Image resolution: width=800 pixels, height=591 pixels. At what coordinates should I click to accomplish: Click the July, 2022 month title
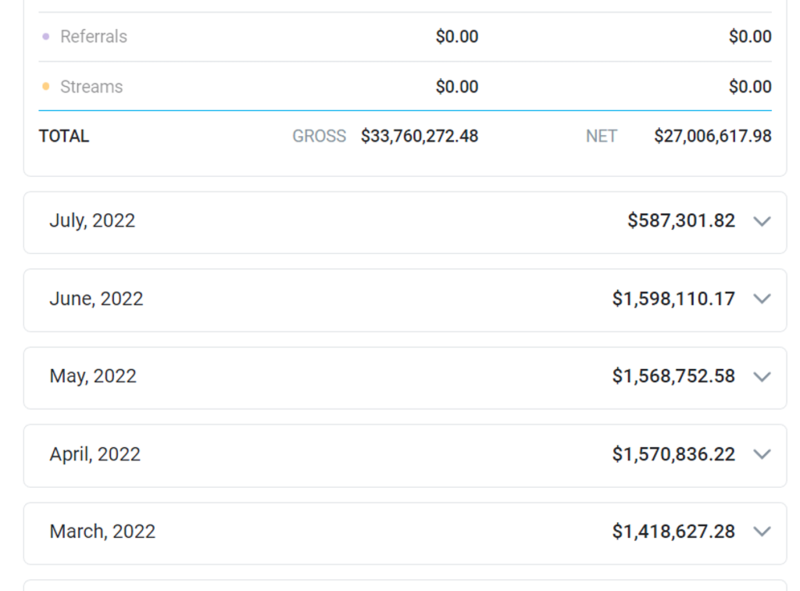click(92, 221)
